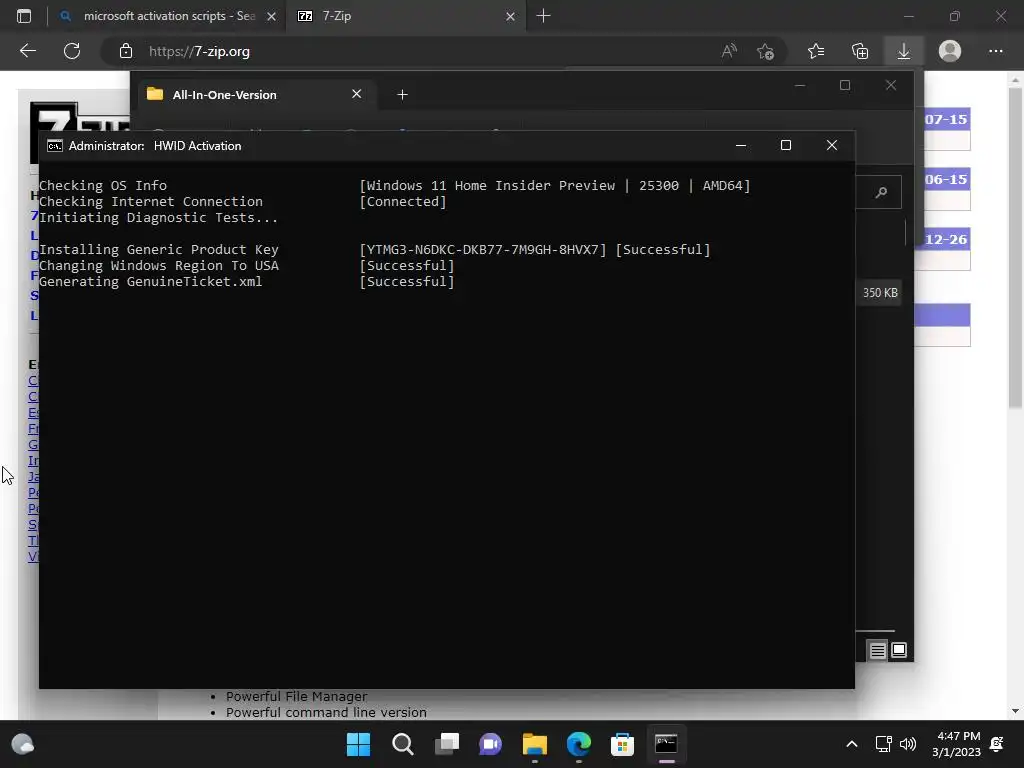
Task: Click the 350 KB file size entry
Action: pyautogui.click(x=880, y=293)
